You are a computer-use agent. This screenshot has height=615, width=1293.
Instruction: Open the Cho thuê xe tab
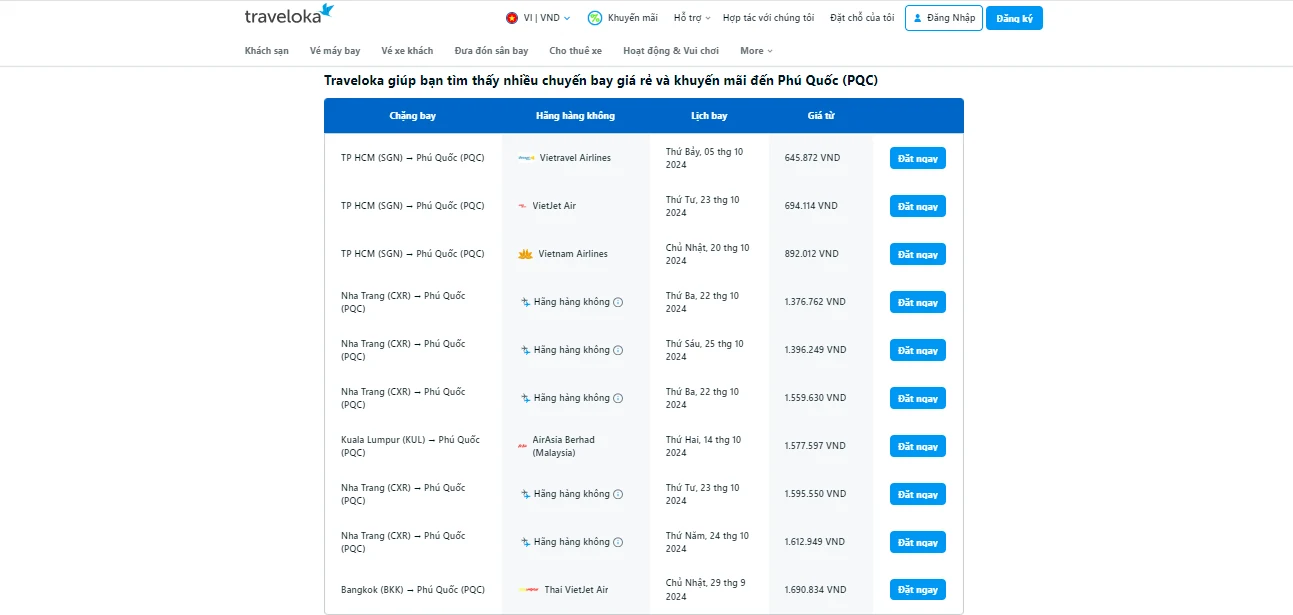tap(576, 51)
